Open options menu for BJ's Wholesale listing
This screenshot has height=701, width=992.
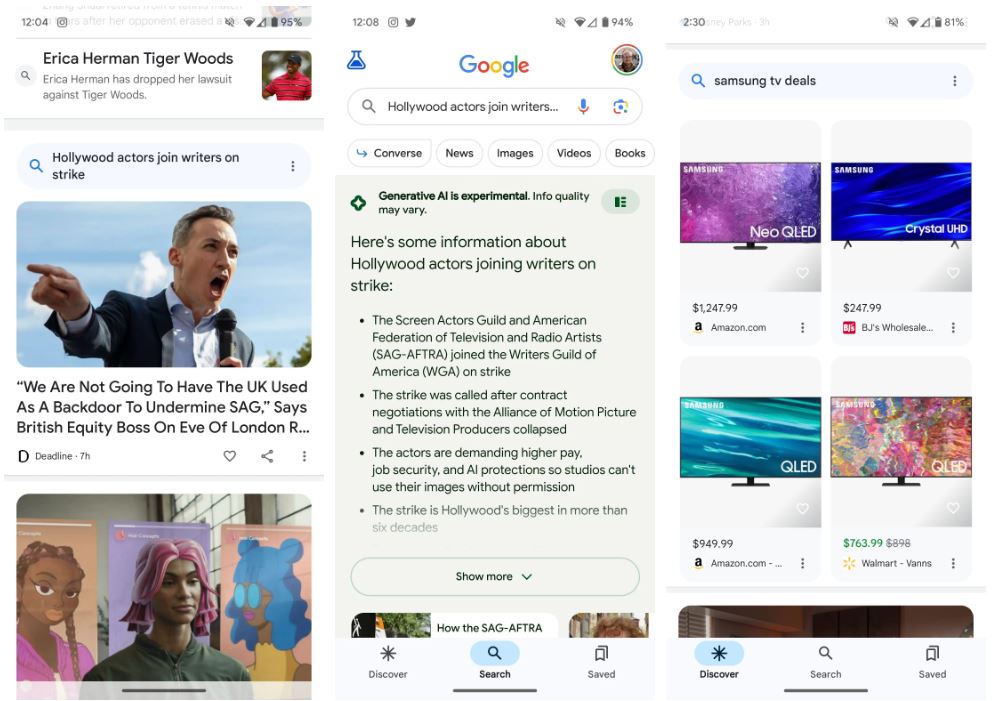tap(953, 327)
